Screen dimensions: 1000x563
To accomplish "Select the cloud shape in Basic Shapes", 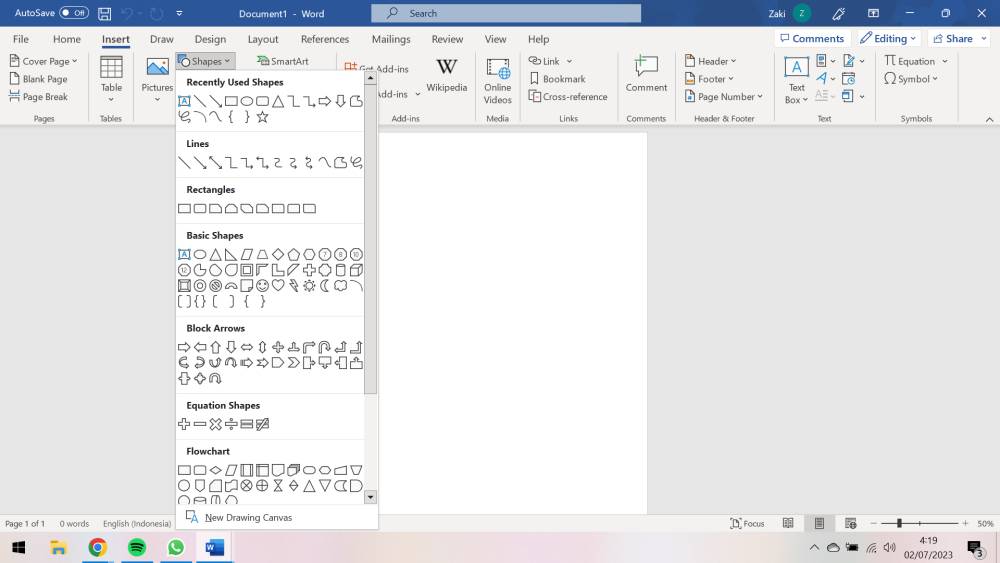I will click(x=341, y=286).
